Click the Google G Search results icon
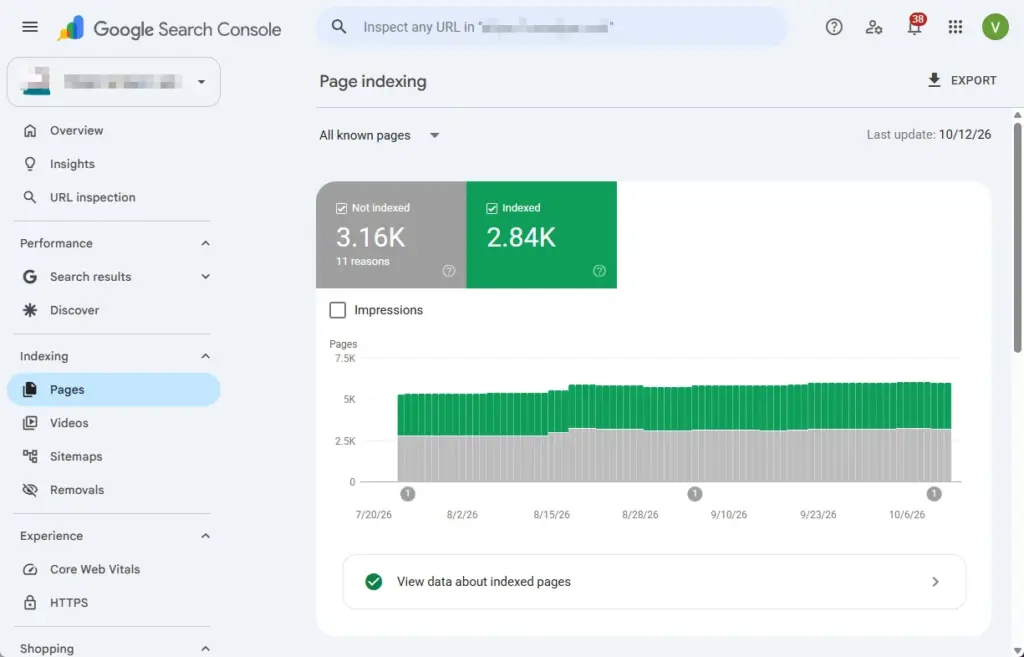This screenshot has width=1024, height=657. (x=30, y=277)
